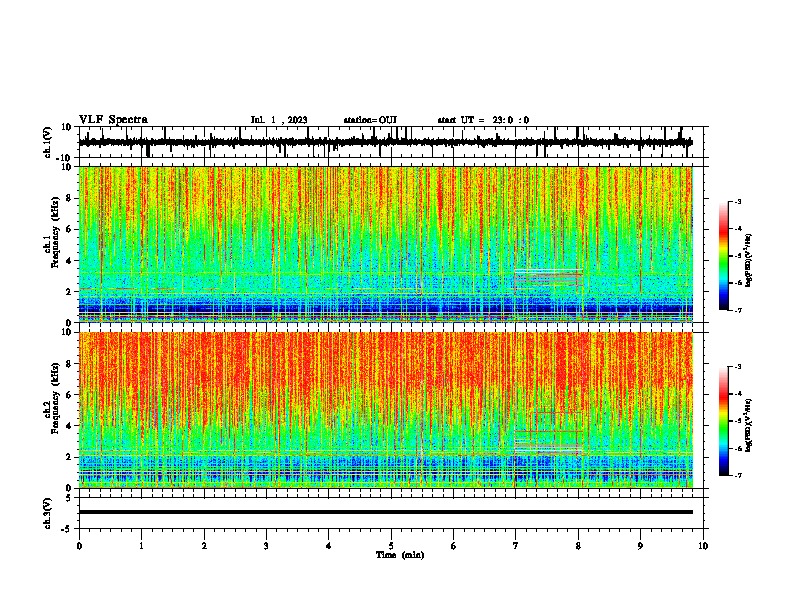The width and height of the screenshot is (792, 612).
Task: Click the "2" tick on the time axis
Action: point(204,546)
